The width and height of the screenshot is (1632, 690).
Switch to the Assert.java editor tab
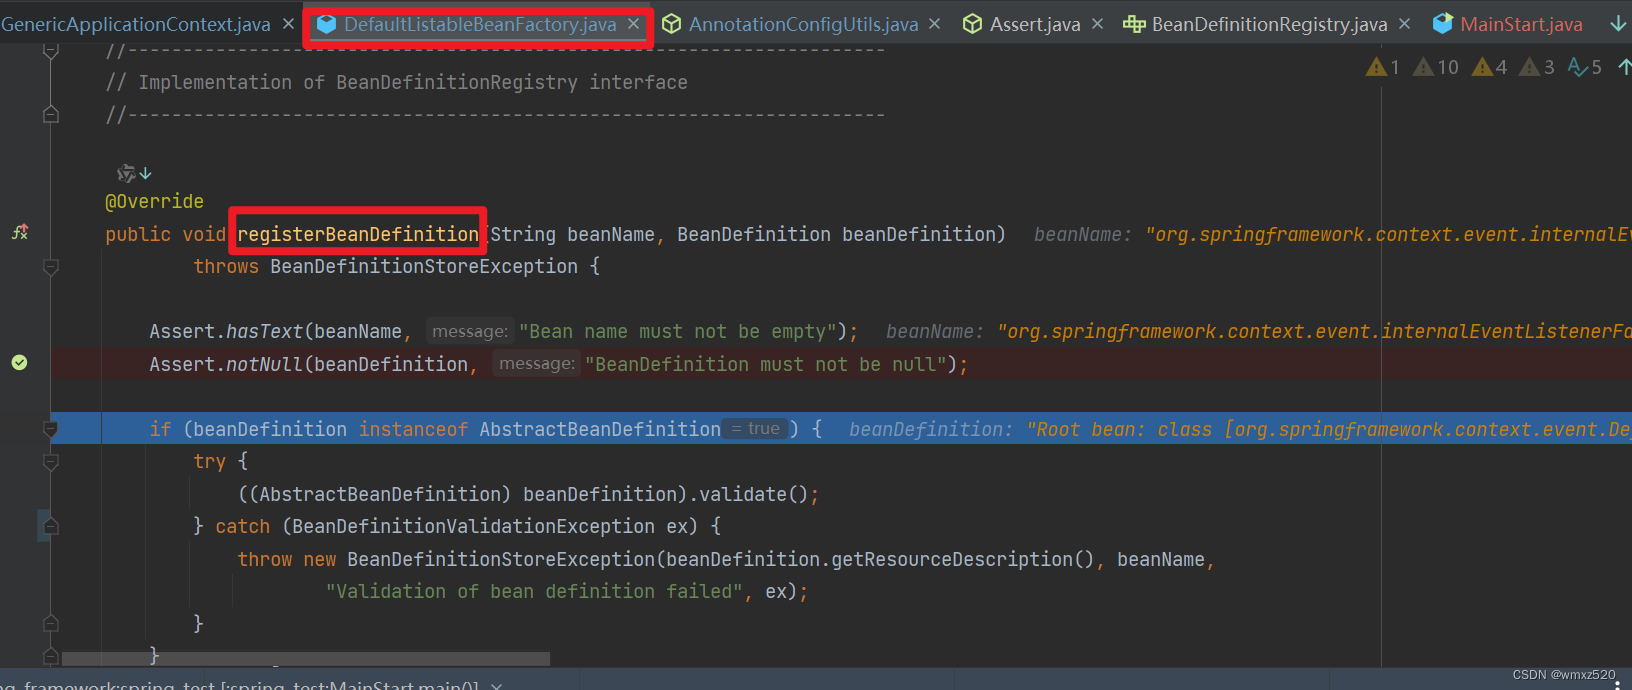[1035, 24]
